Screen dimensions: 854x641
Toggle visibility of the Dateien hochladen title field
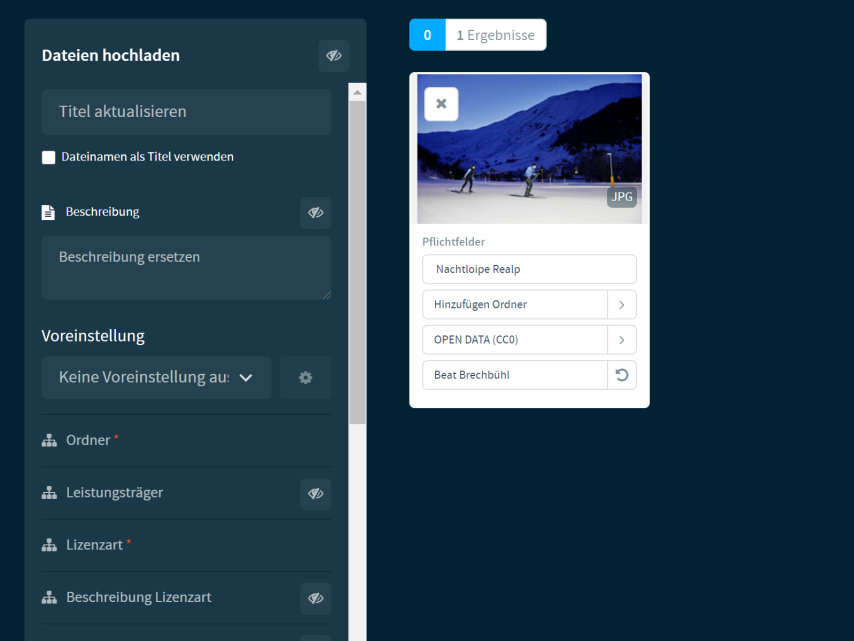[x=334, y=56]
